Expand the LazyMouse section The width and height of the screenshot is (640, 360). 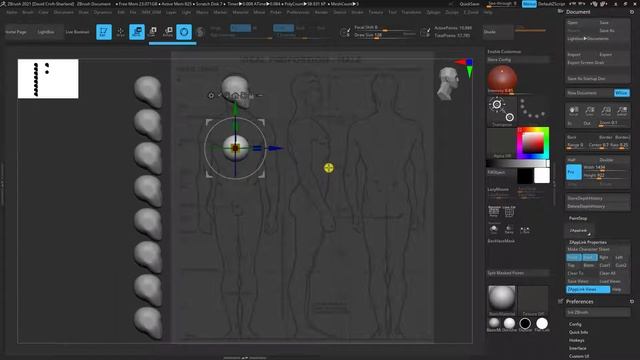498,189
